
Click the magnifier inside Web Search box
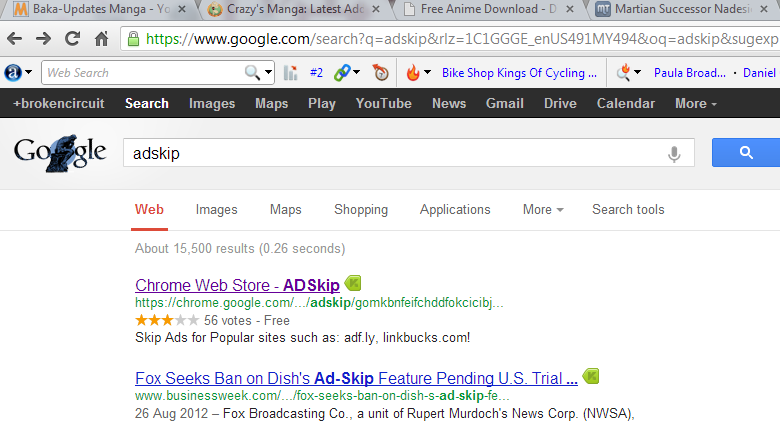point(252,73)
